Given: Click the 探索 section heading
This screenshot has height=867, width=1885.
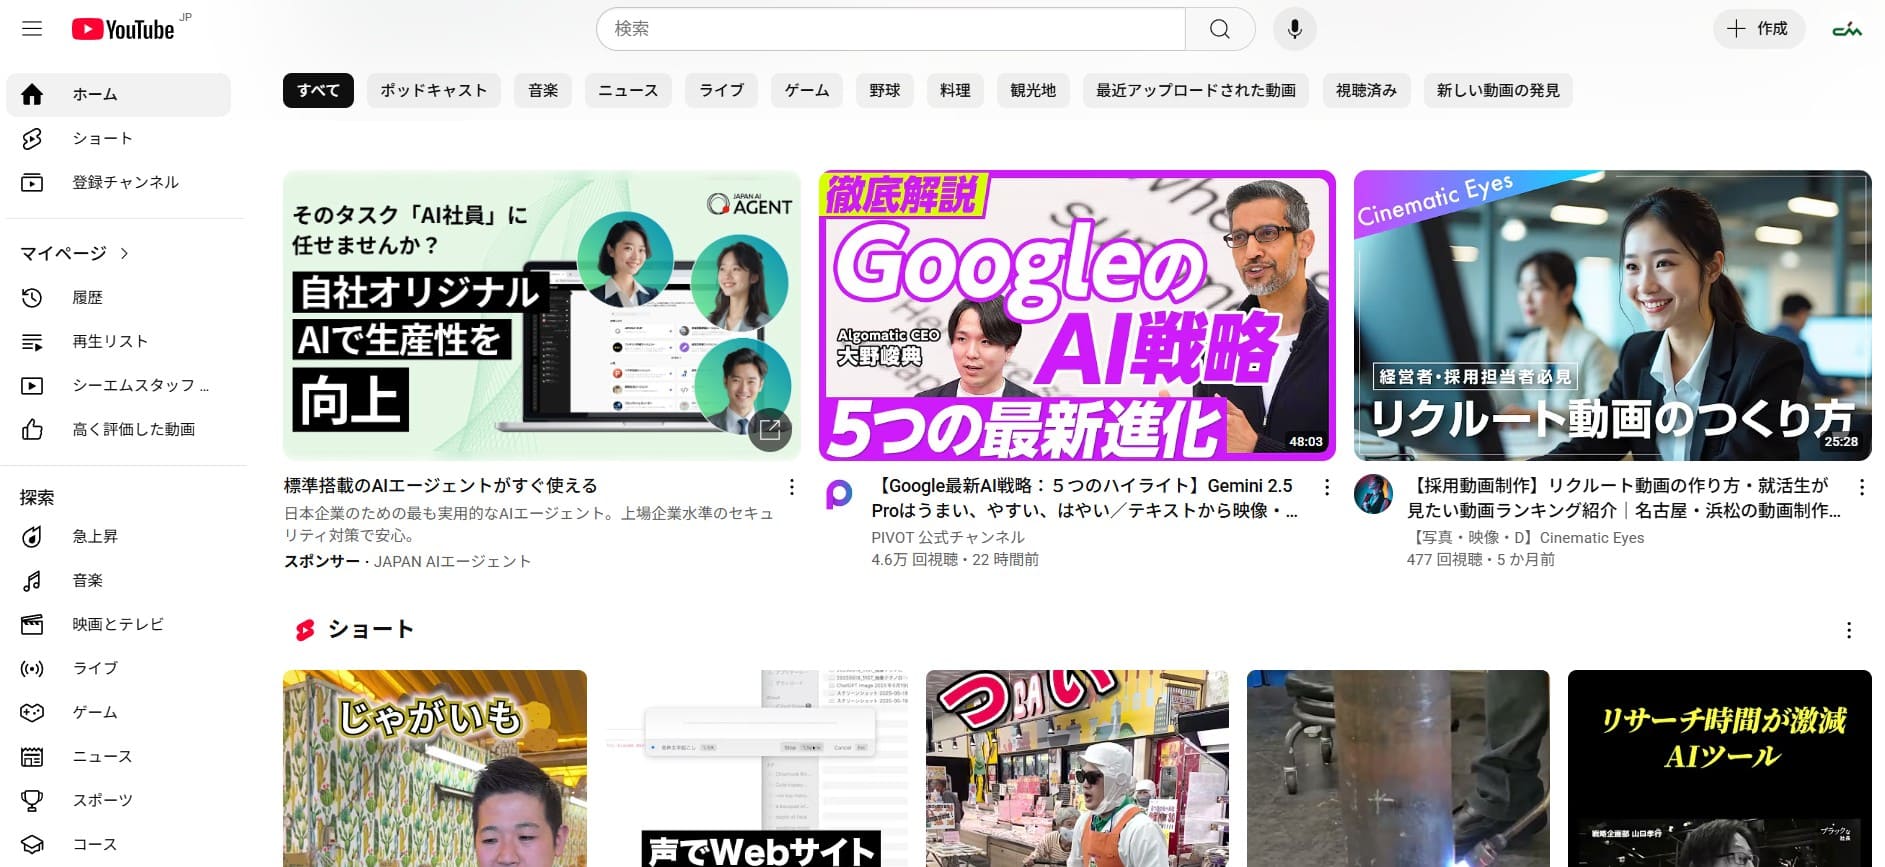Looking at the screenshot, I should click(37, 497).
